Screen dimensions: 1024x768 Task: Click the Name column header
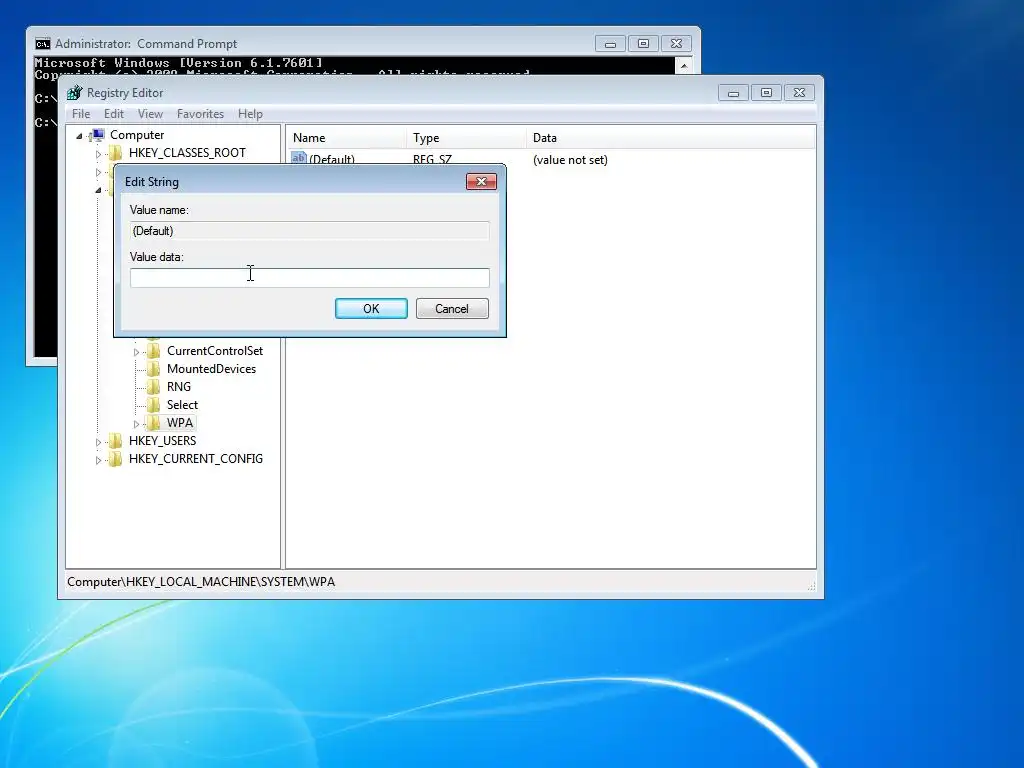[346, 138]
